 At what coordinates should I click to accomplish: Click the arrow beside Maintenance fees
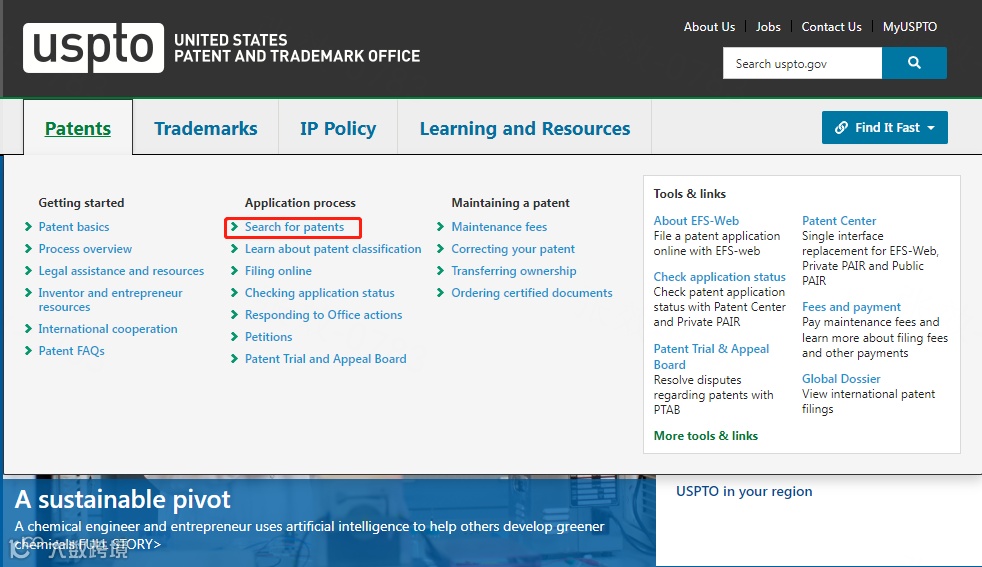point(440,227)
